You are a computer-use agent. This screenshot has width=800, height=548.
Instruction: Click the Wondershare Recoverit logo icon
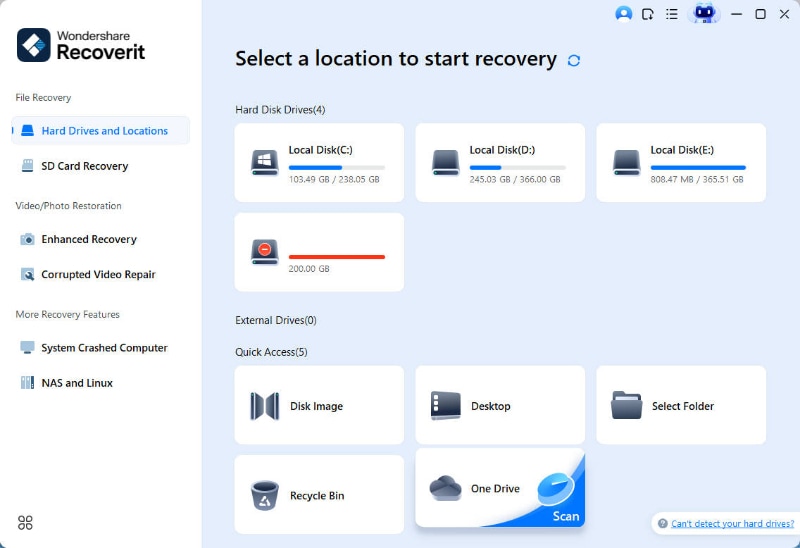click(x=34, y=45)
